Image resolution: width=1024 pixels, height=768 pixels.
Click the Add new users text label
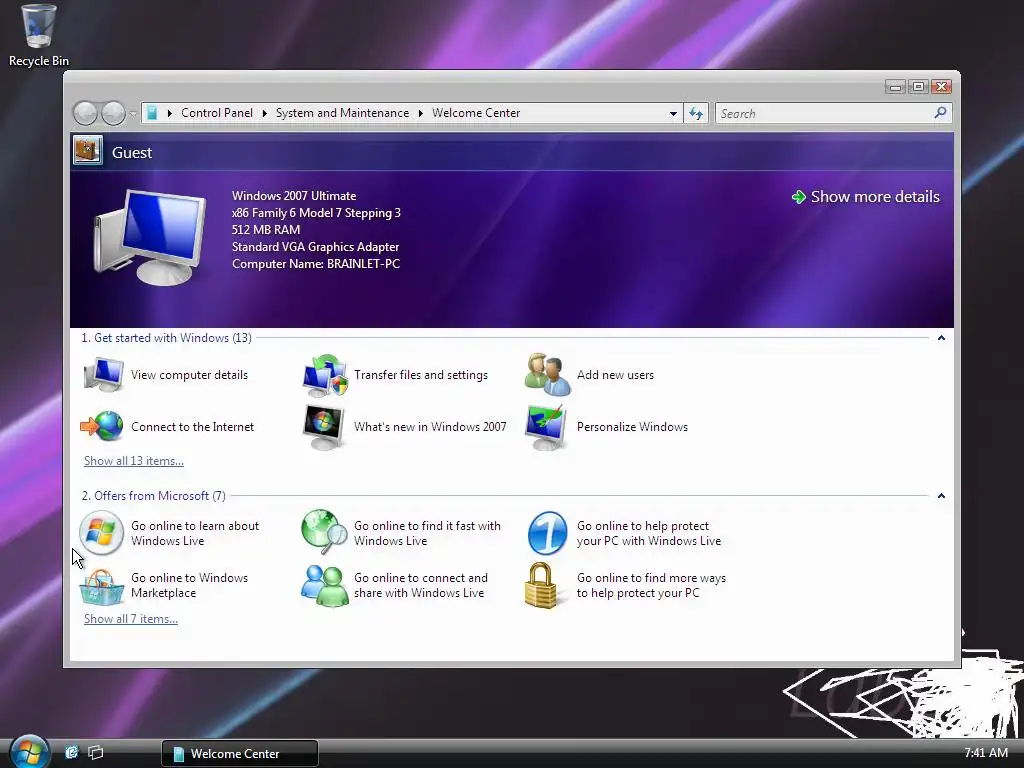click(x=615, y=375)
